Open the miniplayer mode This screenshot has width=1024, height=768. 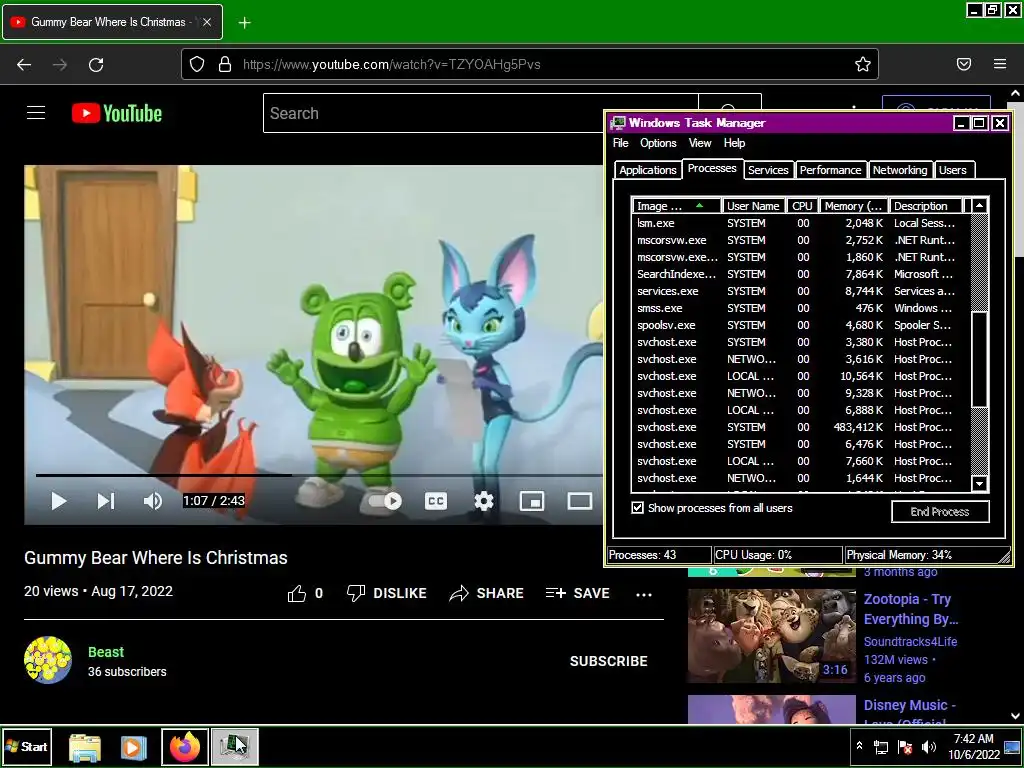[x=532, y=501]
